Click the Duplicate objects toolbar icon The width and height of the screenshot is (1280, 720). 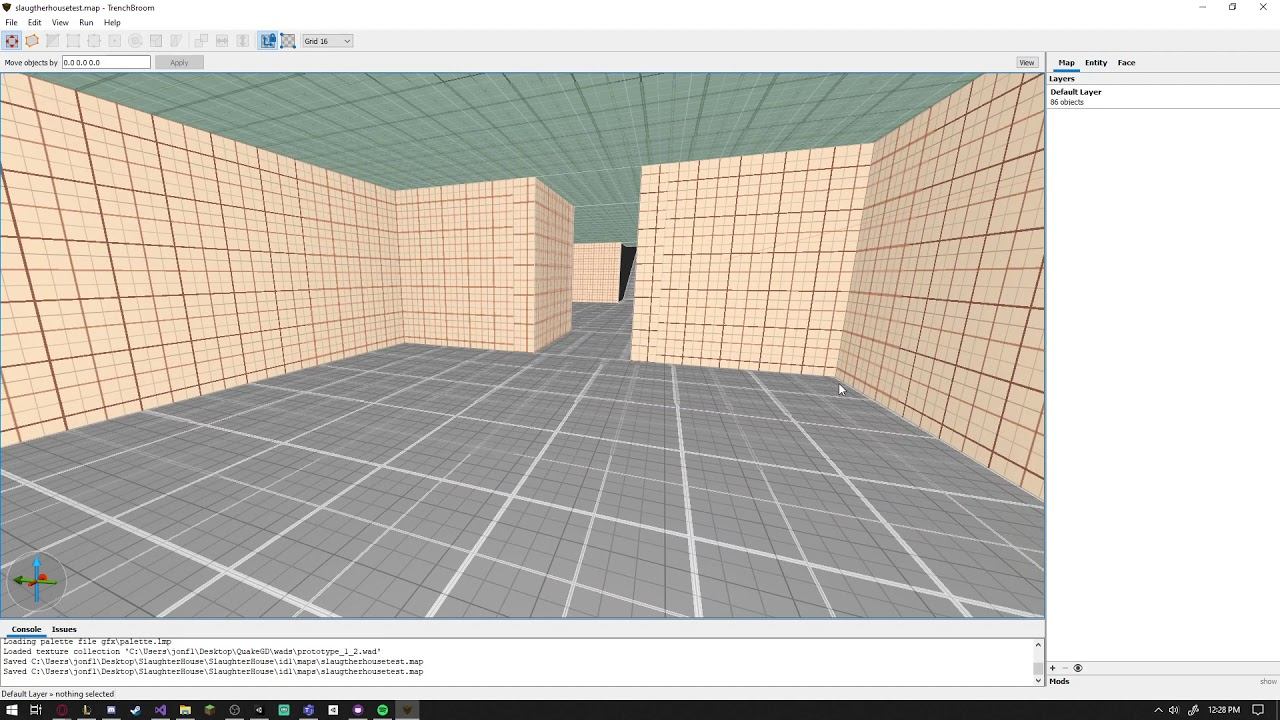pyautogui.click(x=201, y=41)
